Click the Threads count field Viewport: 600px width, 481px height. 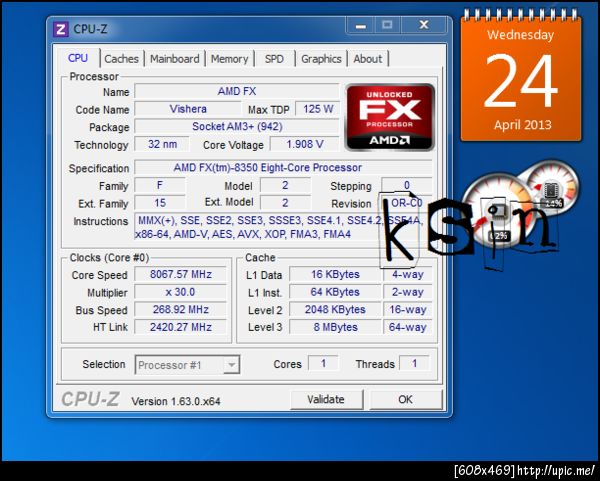[414, 363]
